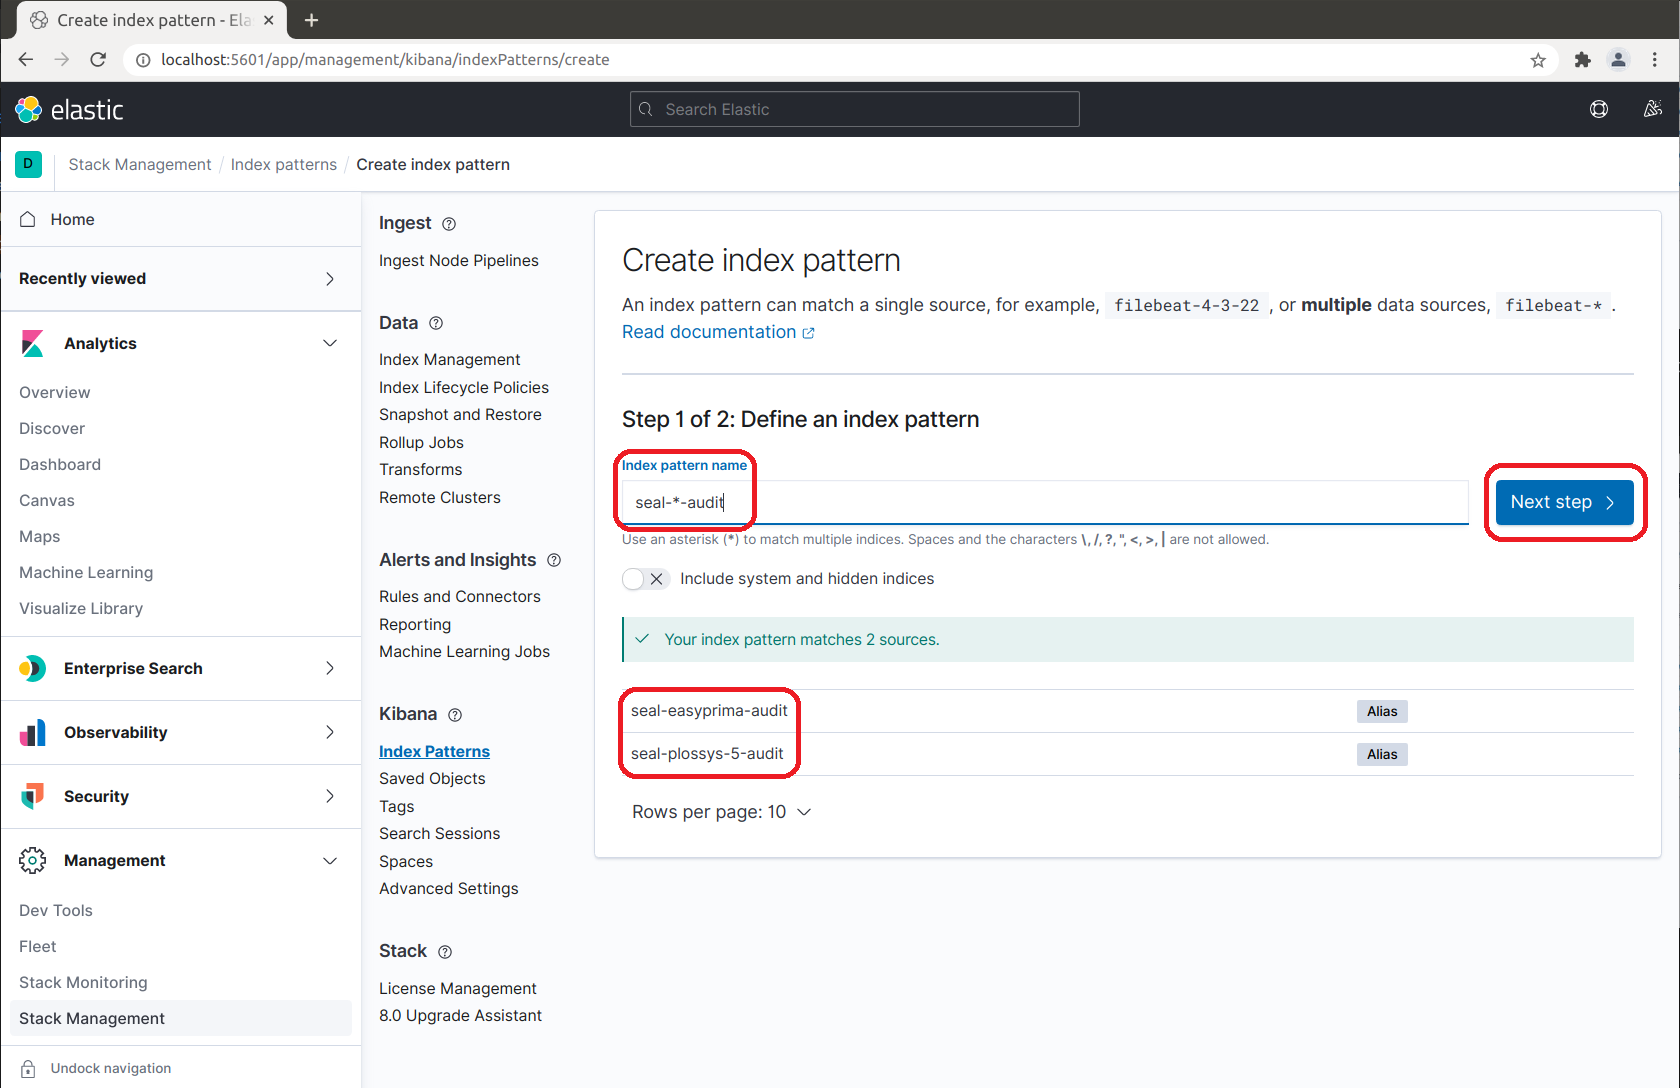
Task: Open the newsfeed celebration icon
Action: pyautogui.click(x=1652, y=109)
